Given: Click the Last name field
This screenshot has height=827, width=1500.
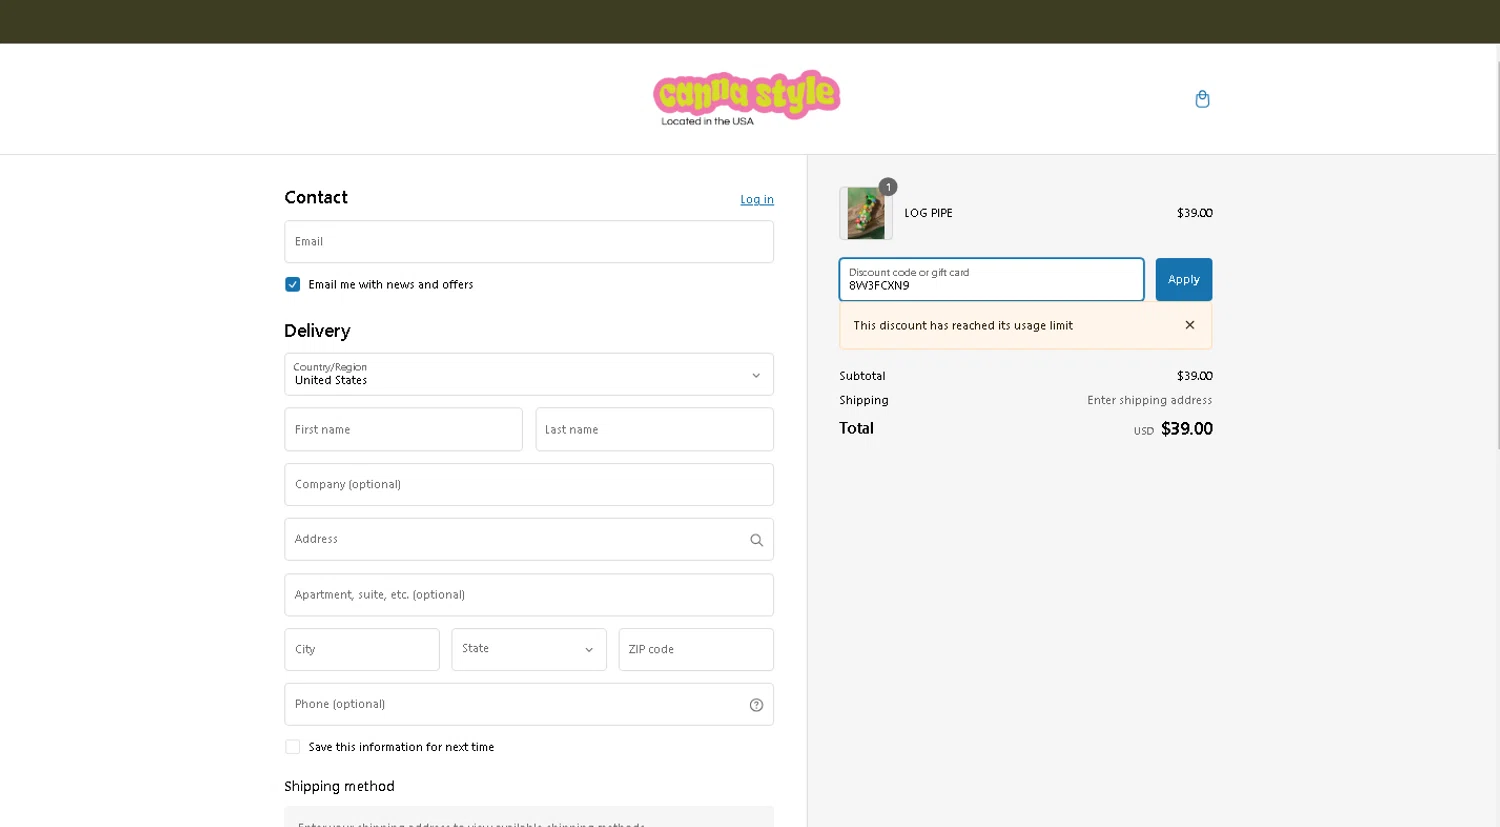Looking at the screenshot, I should 654,430.
